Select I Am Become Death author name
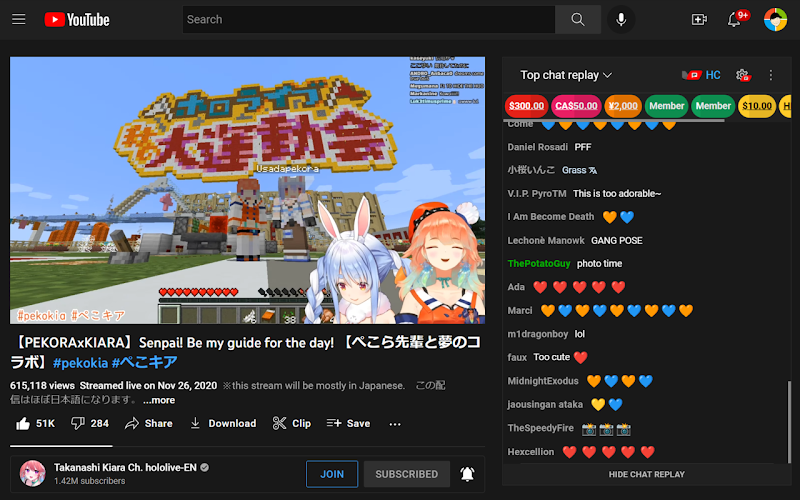The height and width of the screenshot is (500, 800). (551, 216)
